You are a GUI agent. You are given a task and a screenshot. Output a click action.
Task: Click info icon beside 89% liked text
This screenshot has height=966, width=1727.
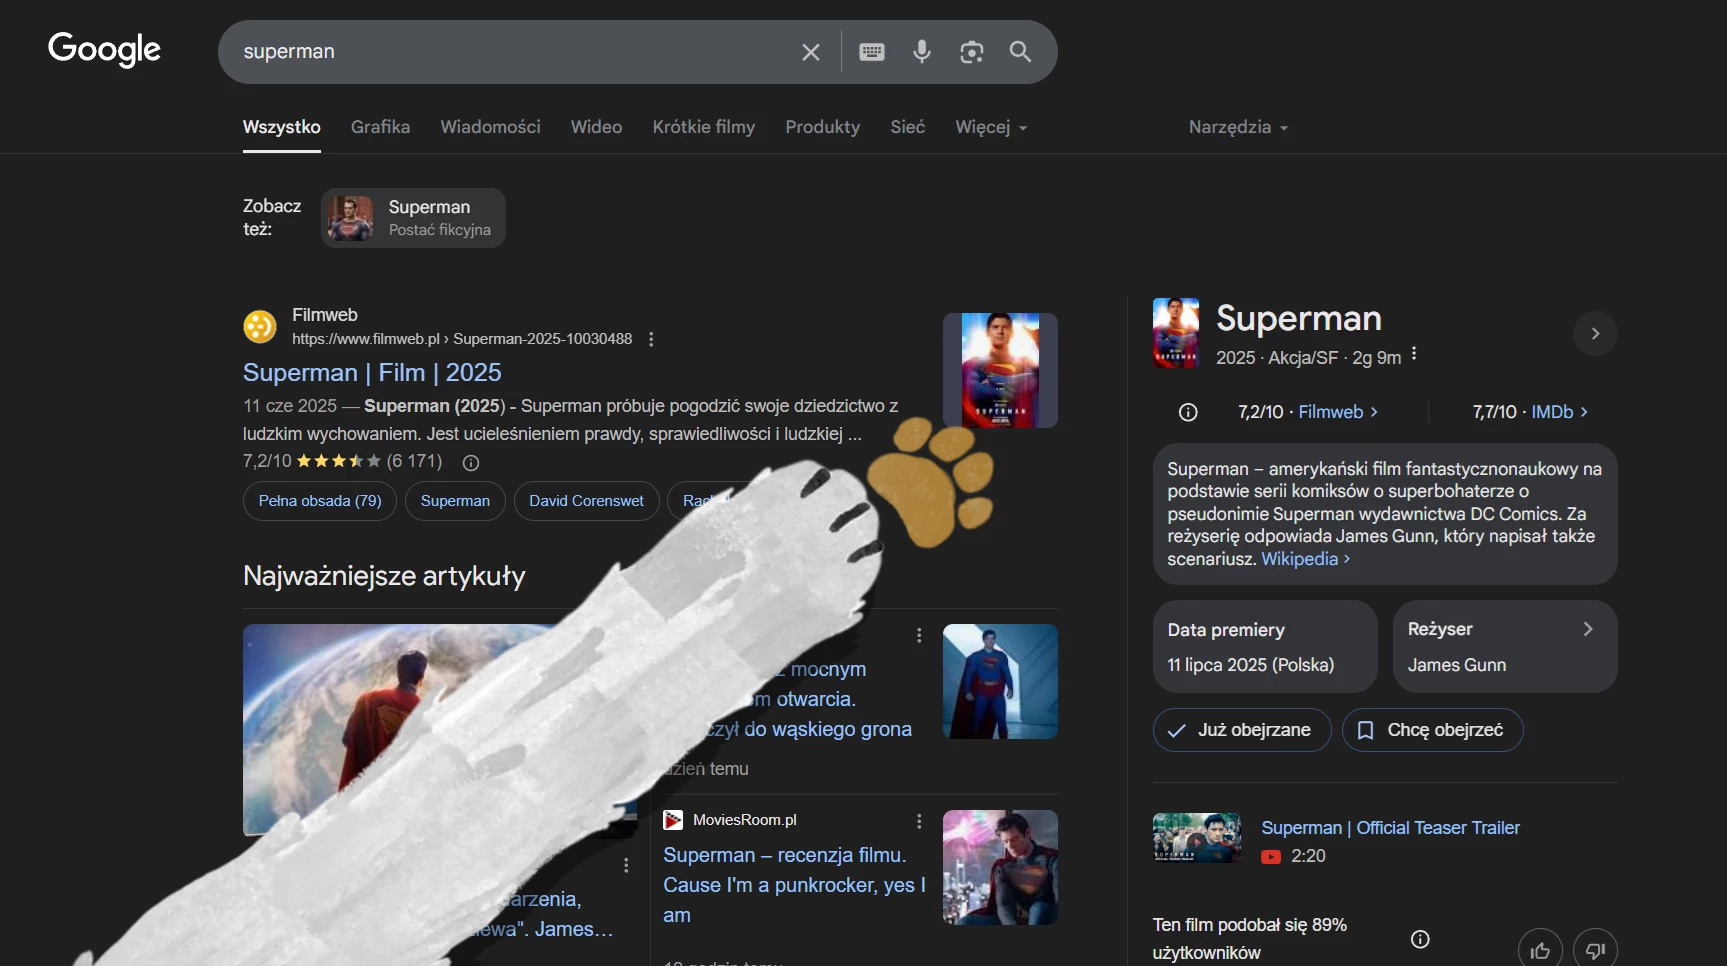click(1420, 939)
